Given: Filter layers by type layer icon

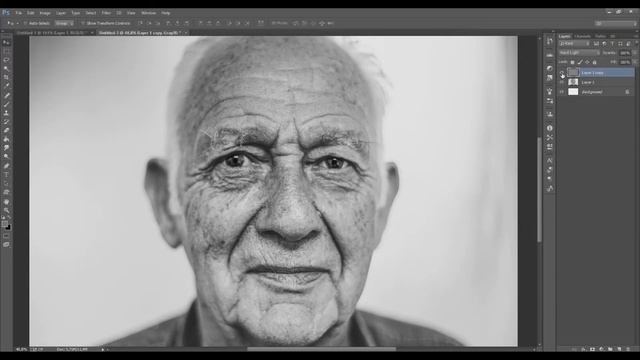Looking at the screenshot, I should click(612, 44).
